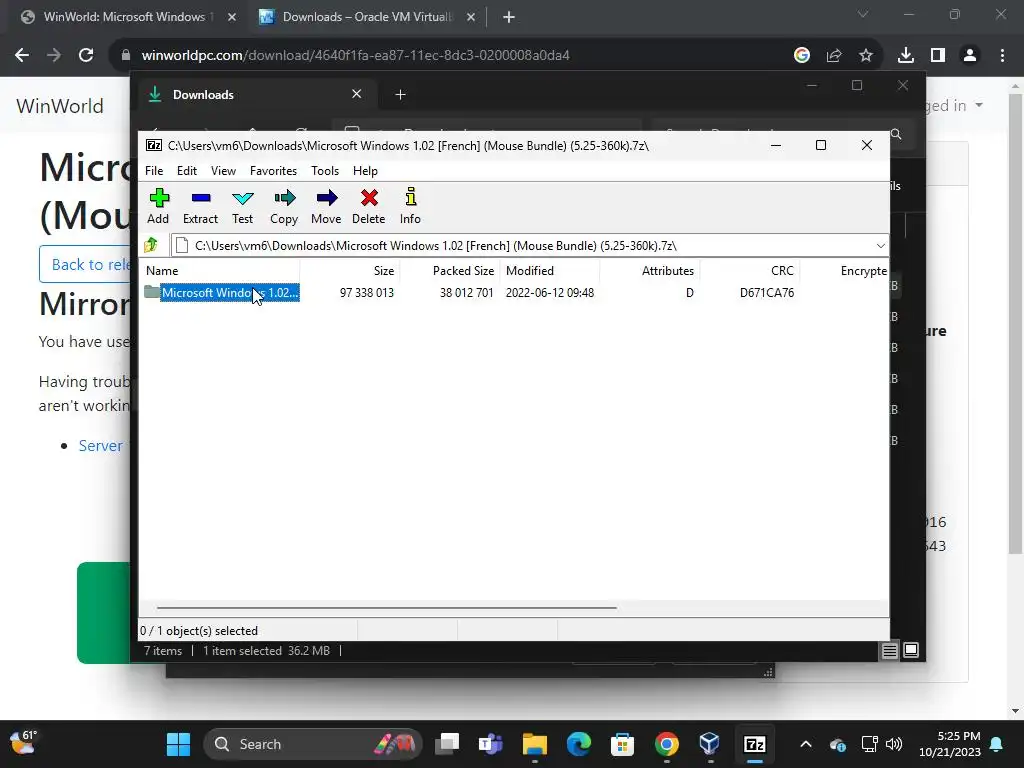Open the Chrome profile icon

(x=970, y=56)
